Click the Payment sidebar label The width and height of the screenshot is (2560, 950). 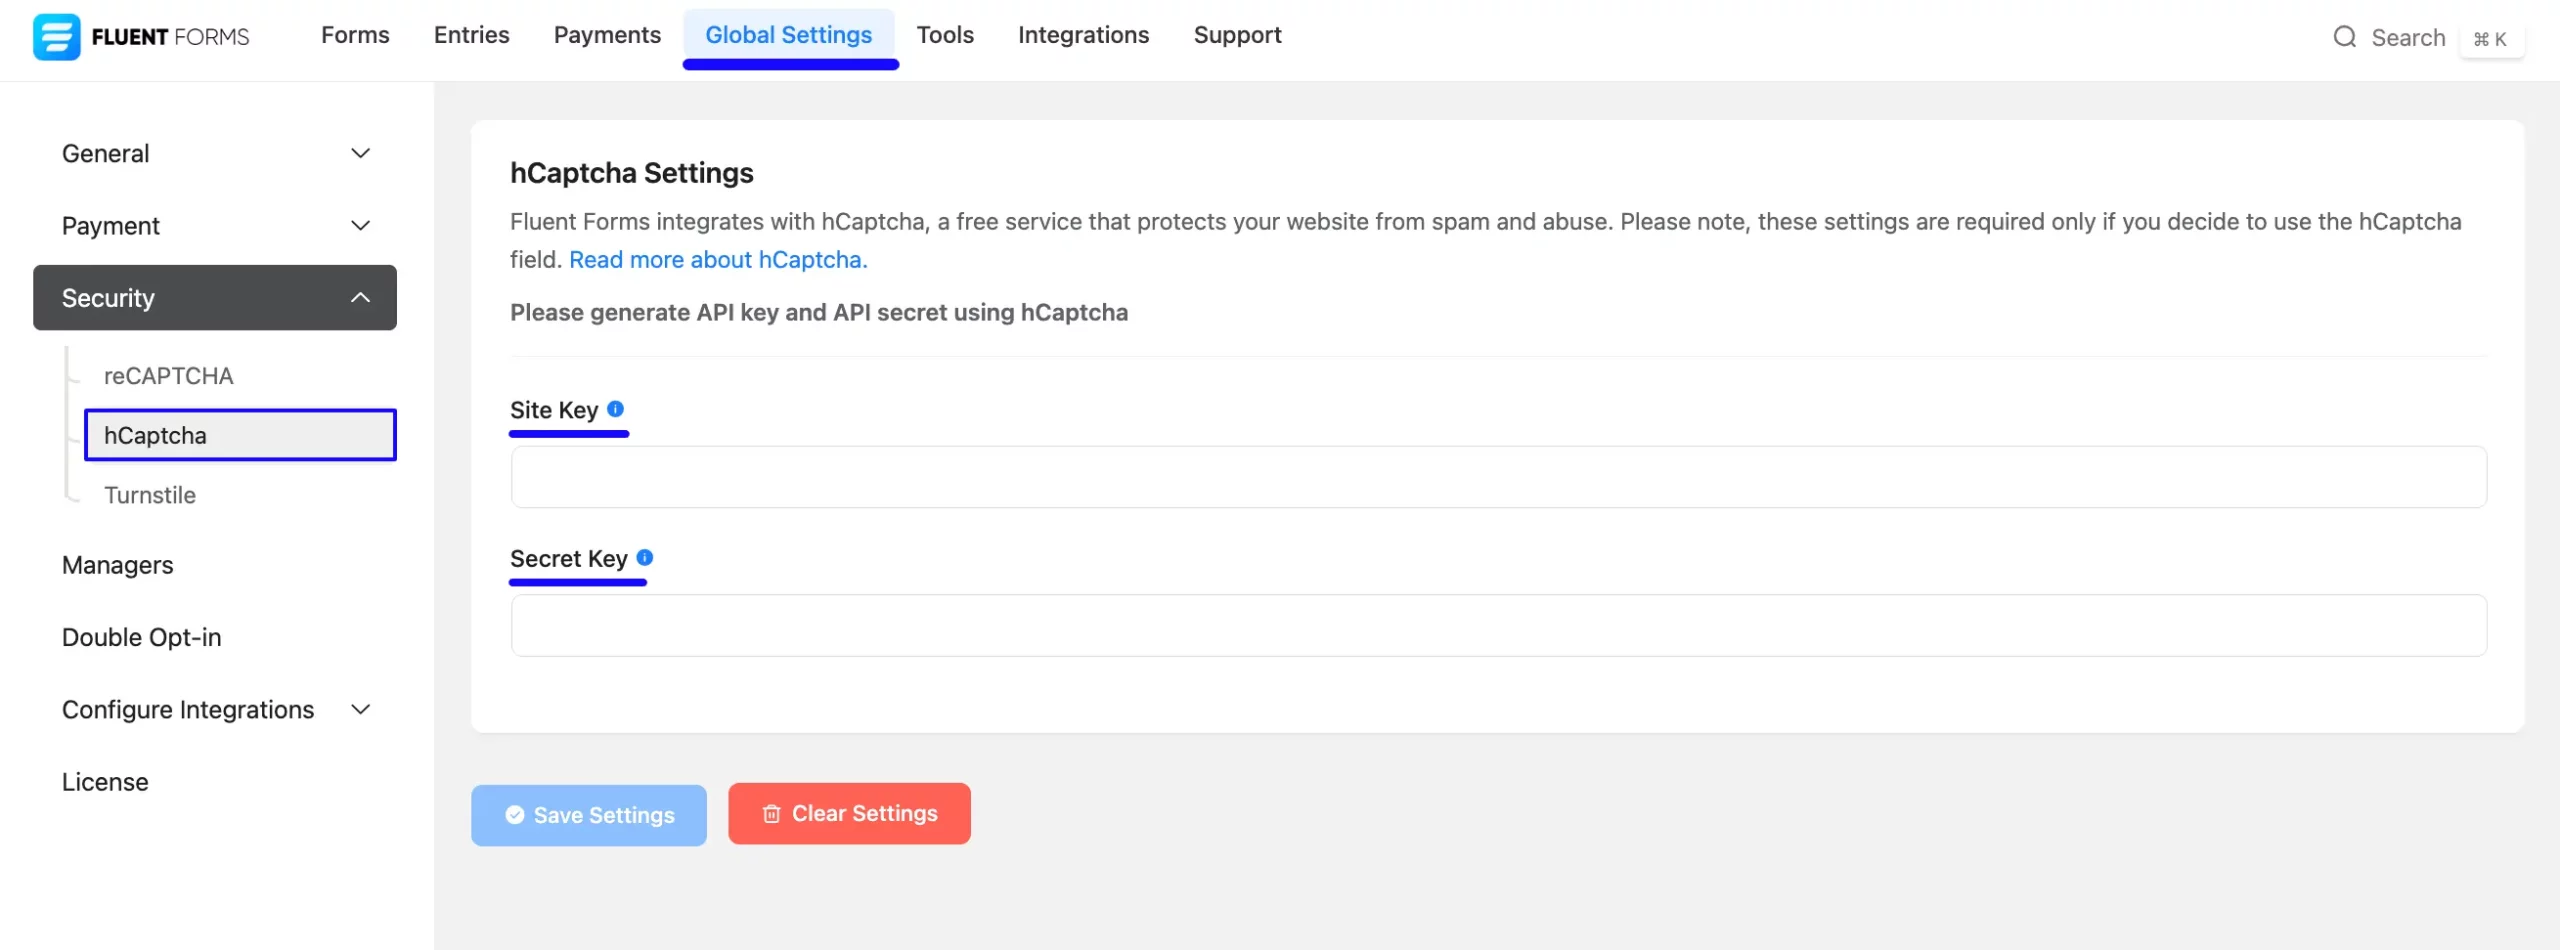[111, 226]
